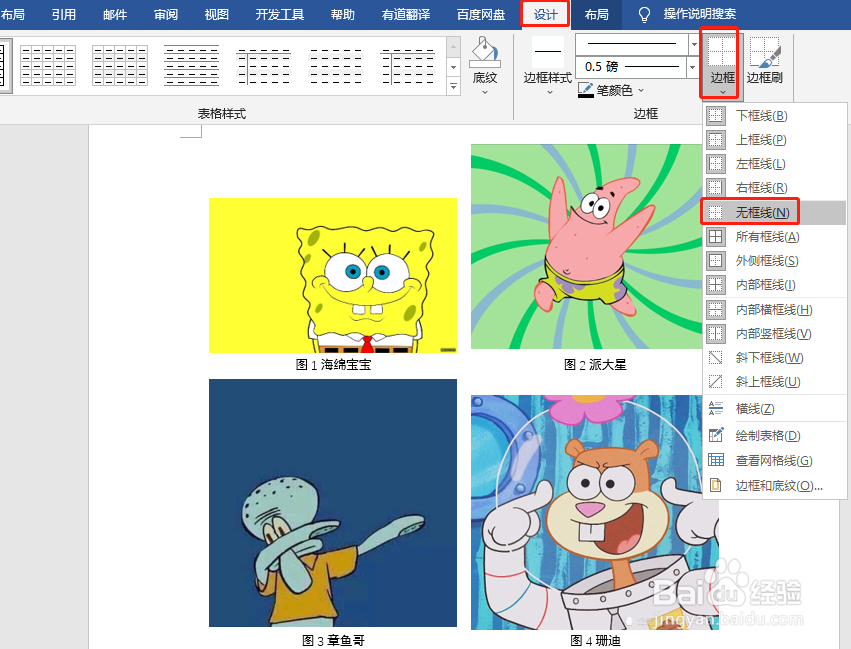Switch to the 审阅 tab
This screenshot has height=649, width=851.
point(166,14)
